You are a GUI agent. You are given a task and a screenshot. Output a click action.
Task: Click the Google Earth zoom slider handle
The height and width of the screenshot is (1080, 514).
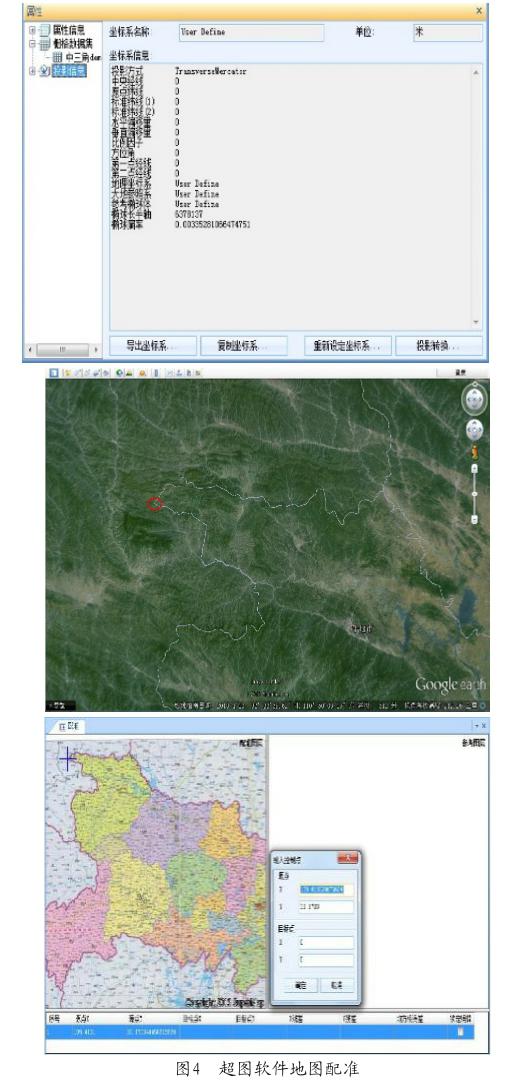(474, 493)
